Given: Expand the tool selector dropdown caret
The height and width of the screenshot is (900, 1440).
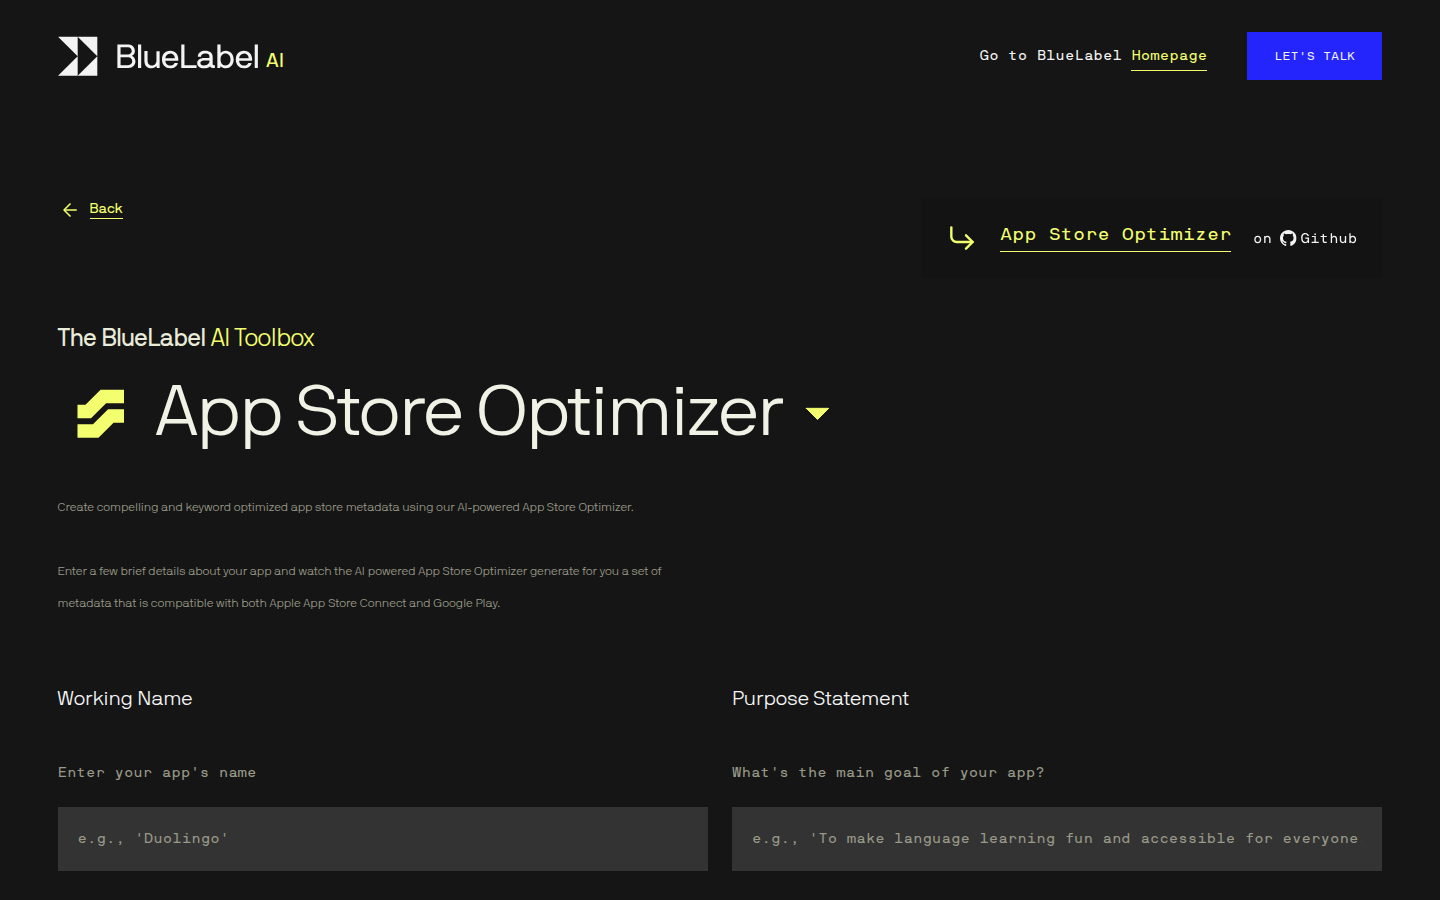Looking at the screenshot, I should click(817, 413).
